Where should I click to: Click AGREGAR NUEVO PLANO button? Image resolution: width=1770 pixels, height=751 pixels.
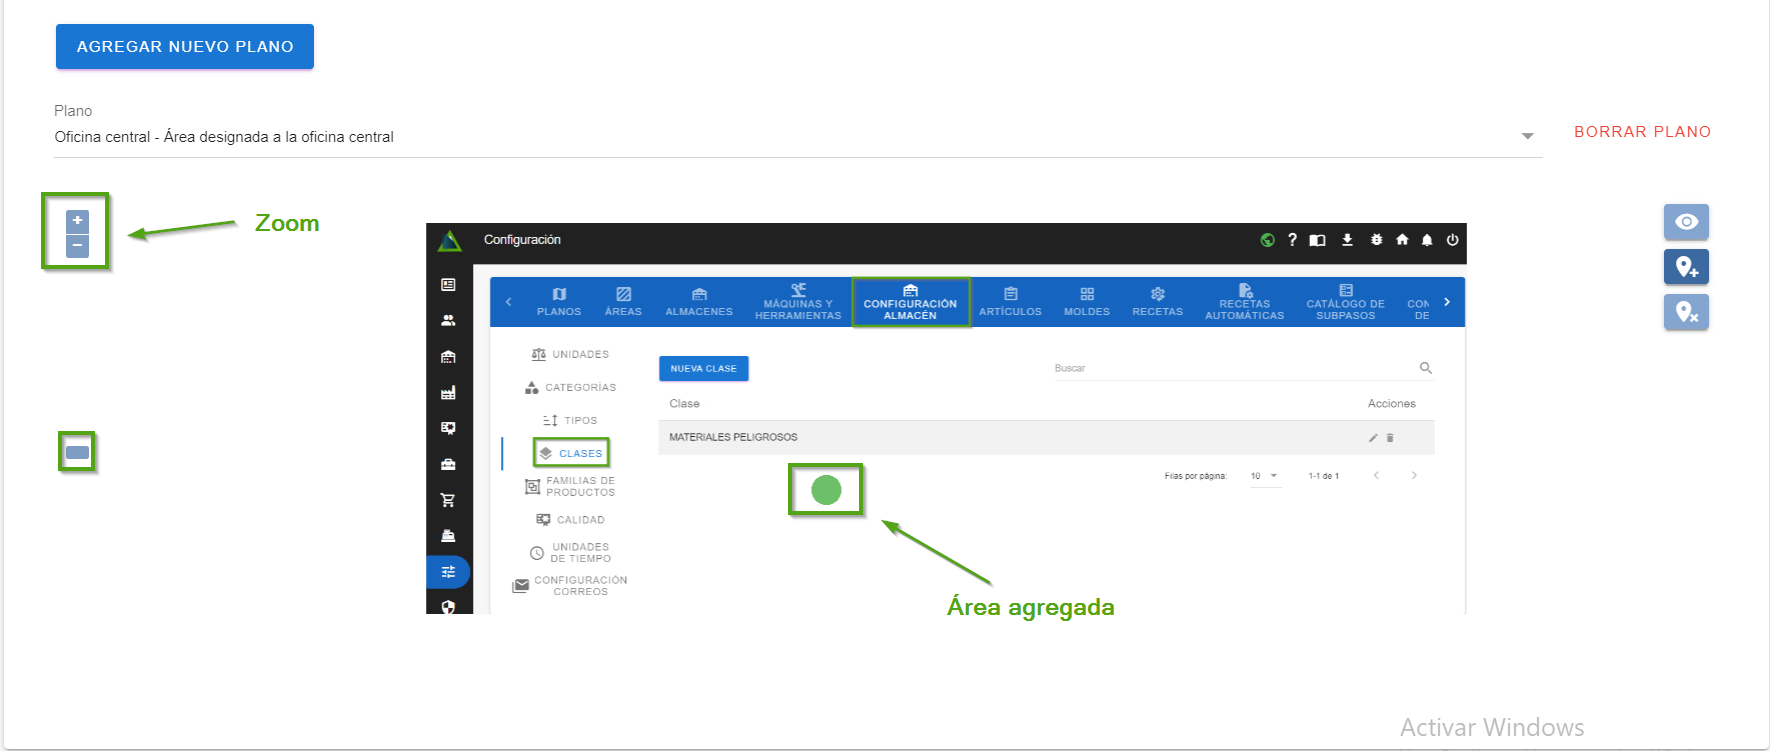click(x=185, y=47)
